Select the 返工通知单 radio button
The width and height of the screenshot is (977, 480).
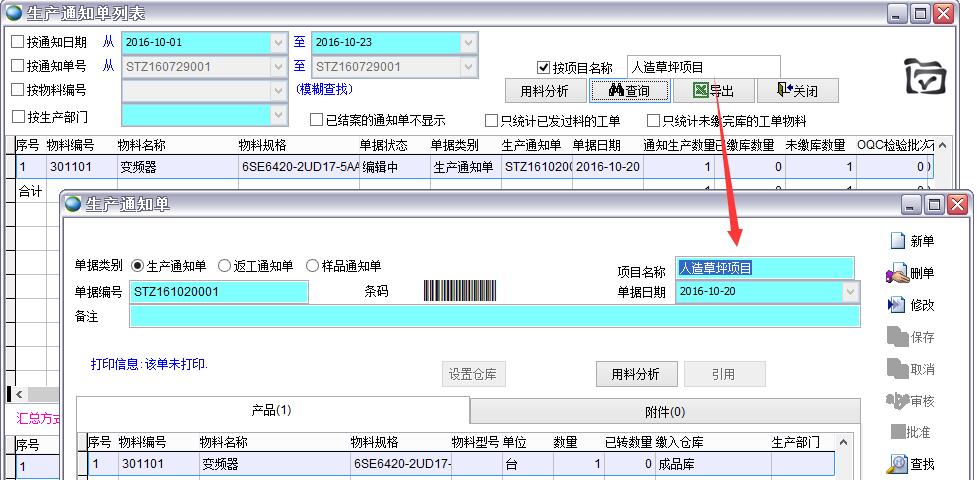click(225, 266)
